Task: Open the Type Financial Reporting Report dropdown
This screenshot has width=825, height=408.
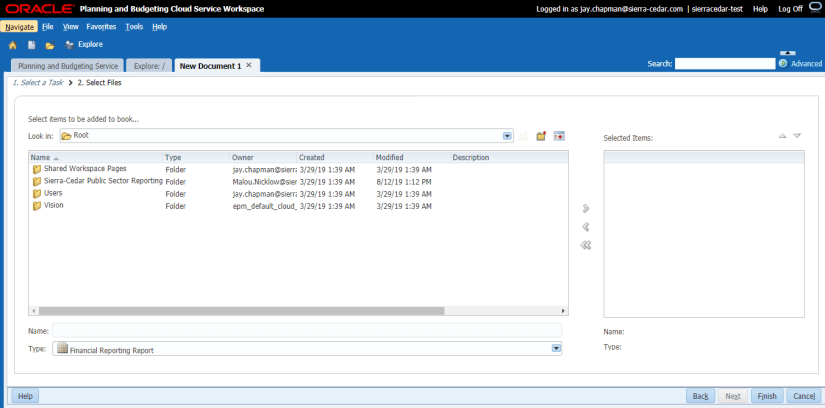Action: [555, 349]
